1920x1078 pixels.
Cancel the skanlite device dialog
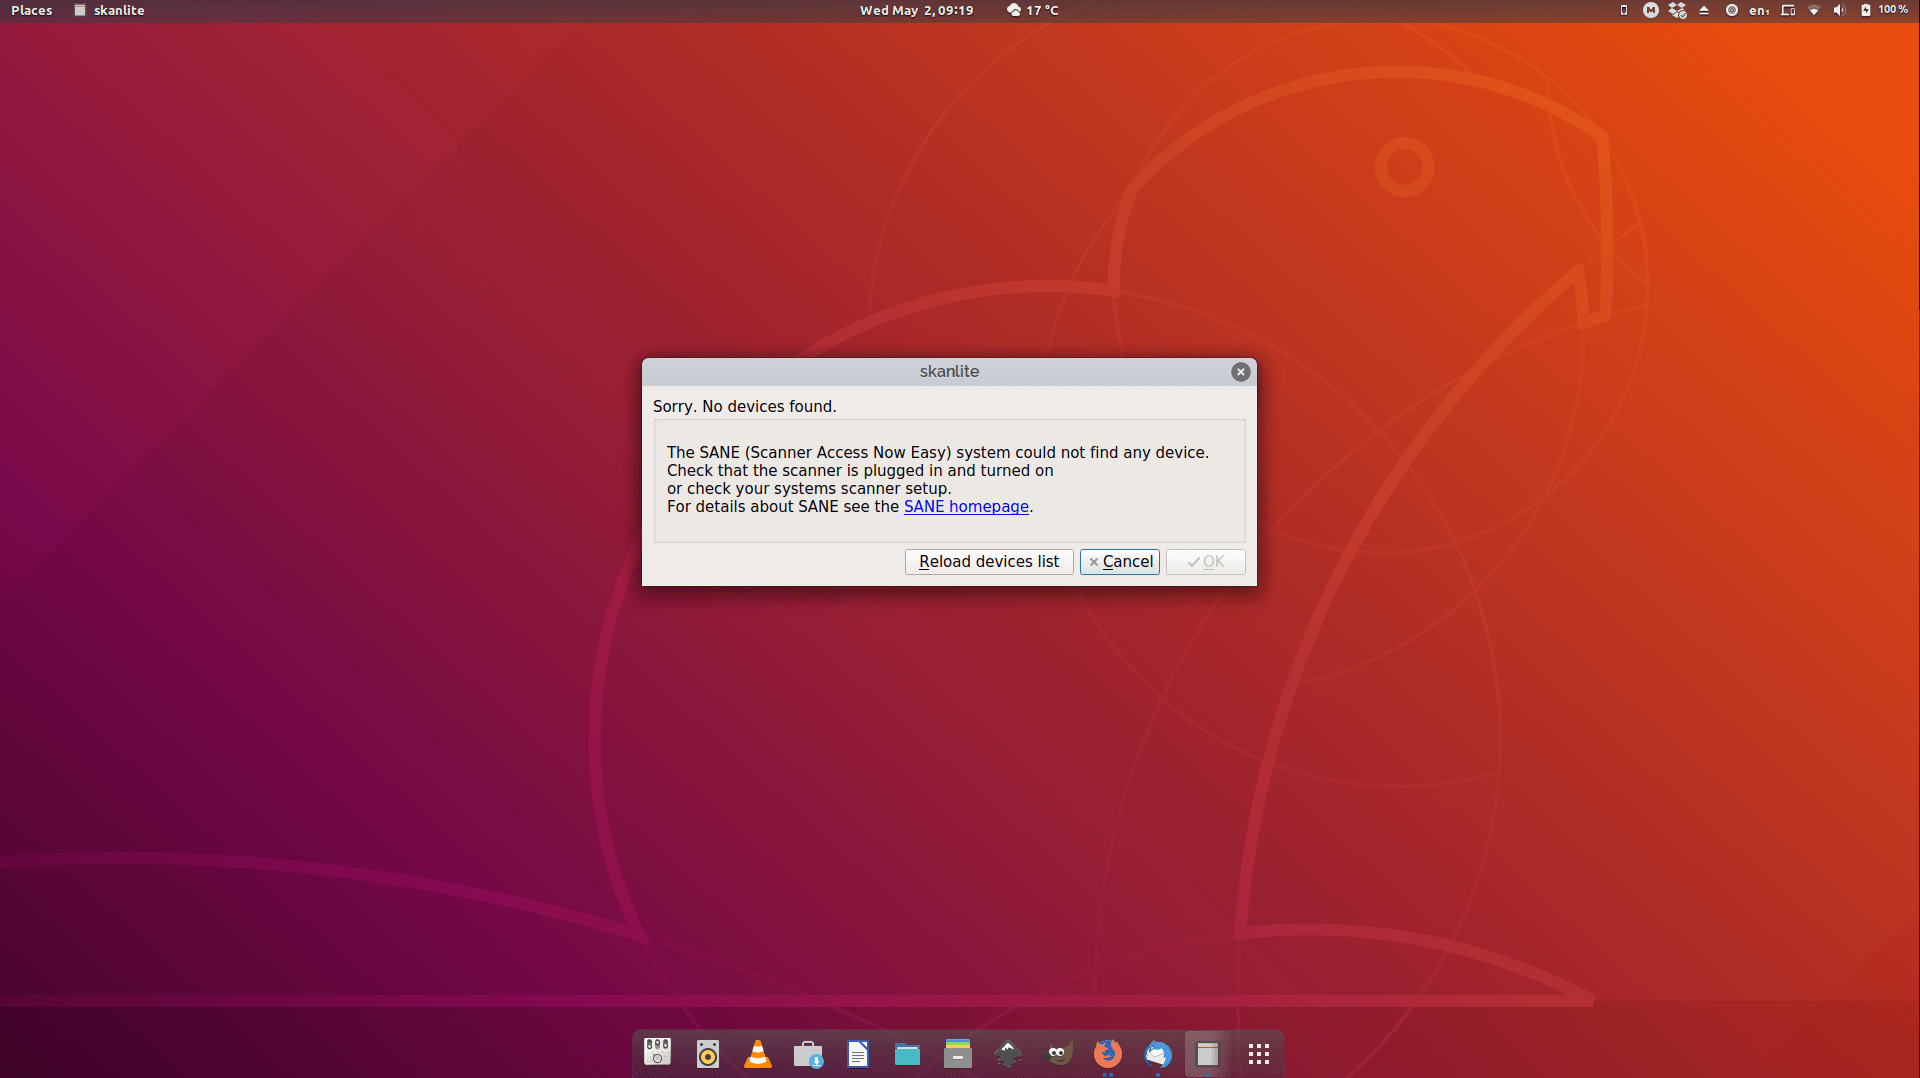1120,562
